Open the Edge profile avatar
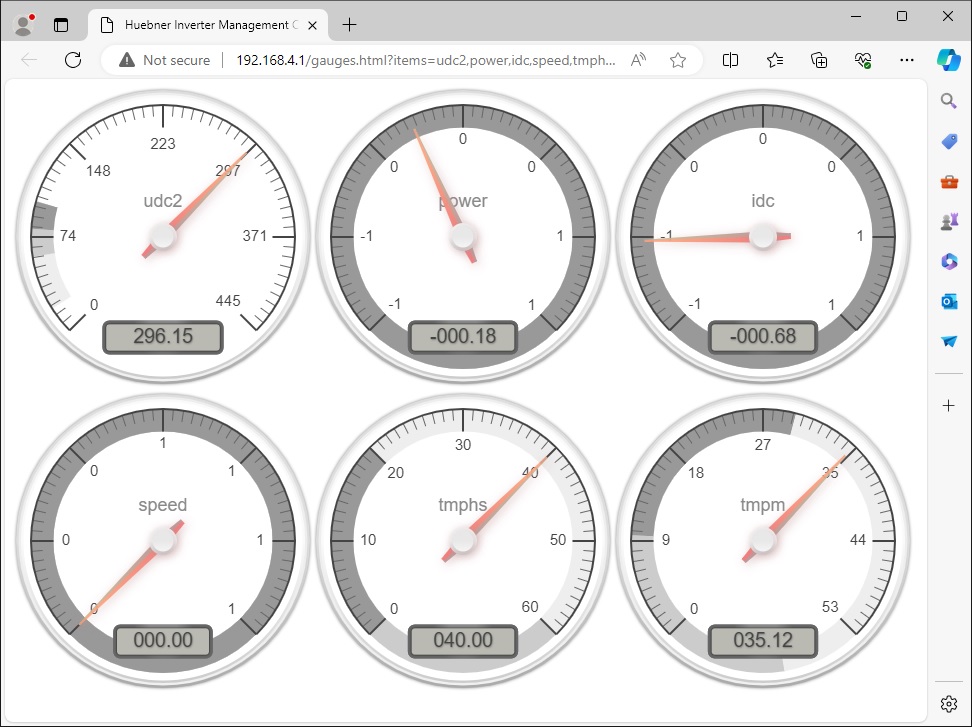This screenshot has height=727, width=972. tap(23, 24)
